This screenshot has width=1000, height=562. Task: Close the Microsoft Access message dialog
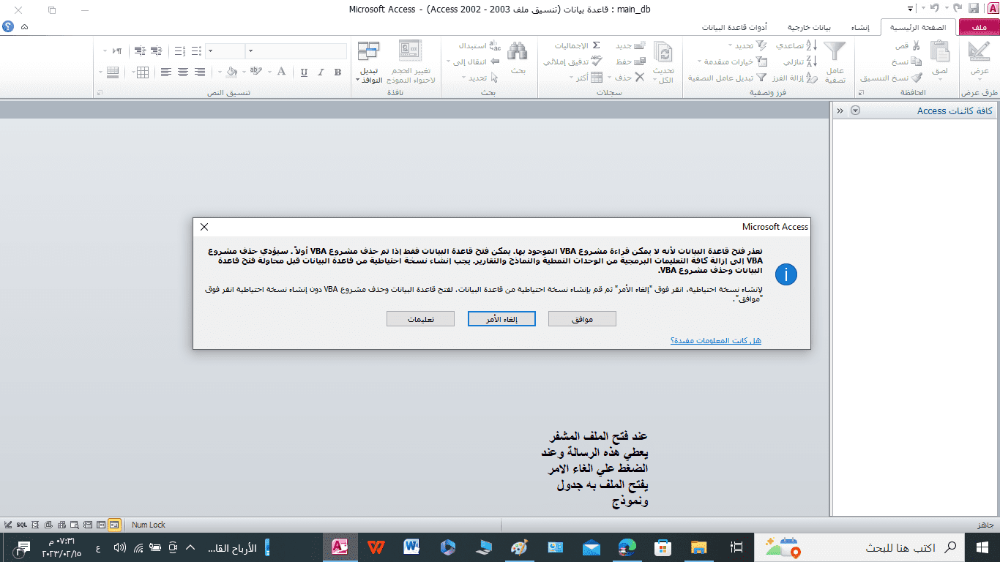pyautogui.click(x=204, y=226)
